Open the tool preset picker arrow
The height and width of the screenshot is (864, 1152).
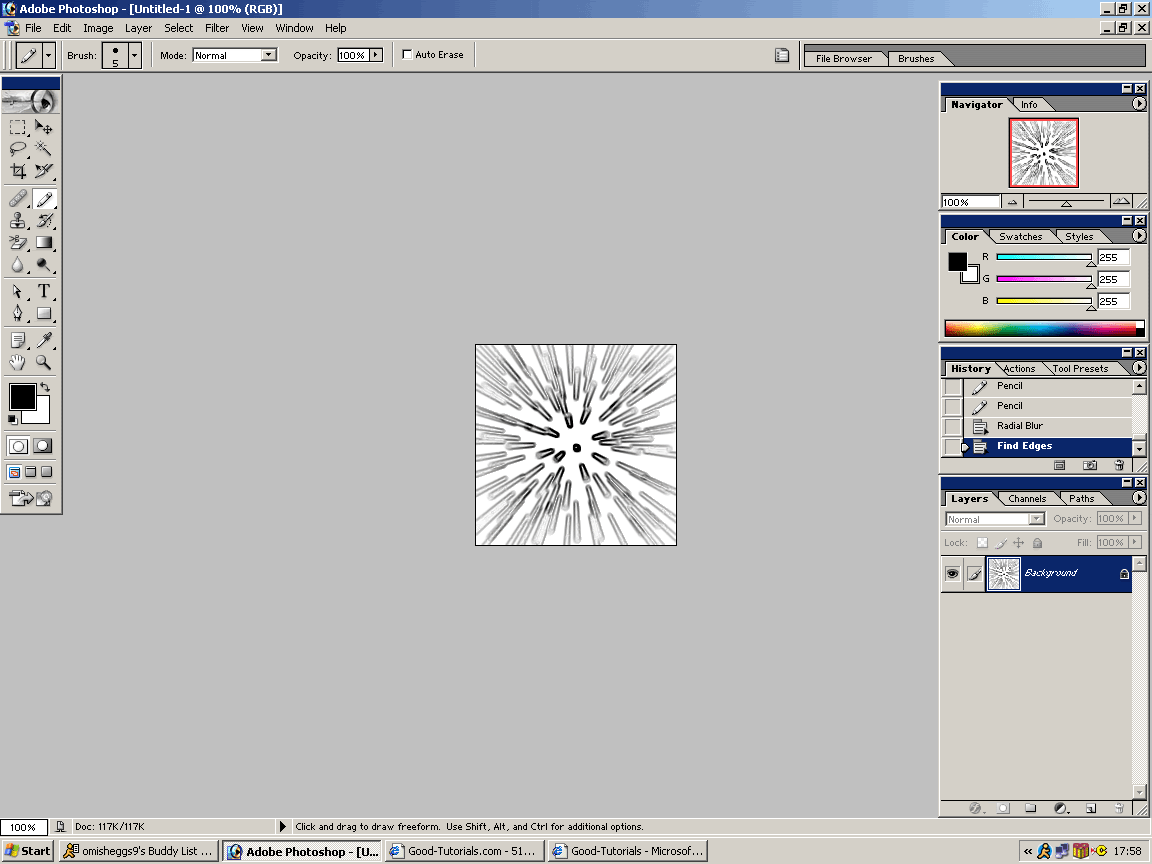tap(48, 55)
